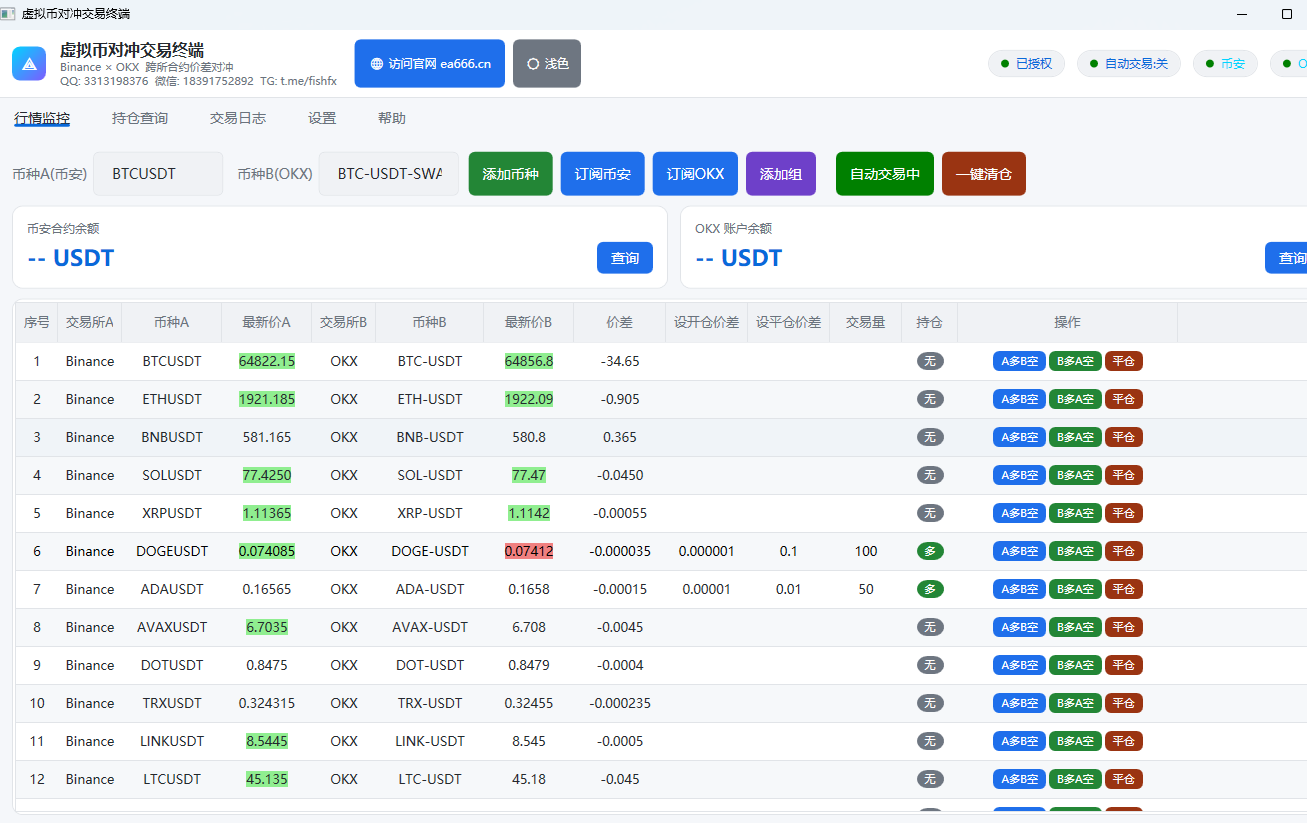Click the ADAUSDT volume value 50

(866, 589)
